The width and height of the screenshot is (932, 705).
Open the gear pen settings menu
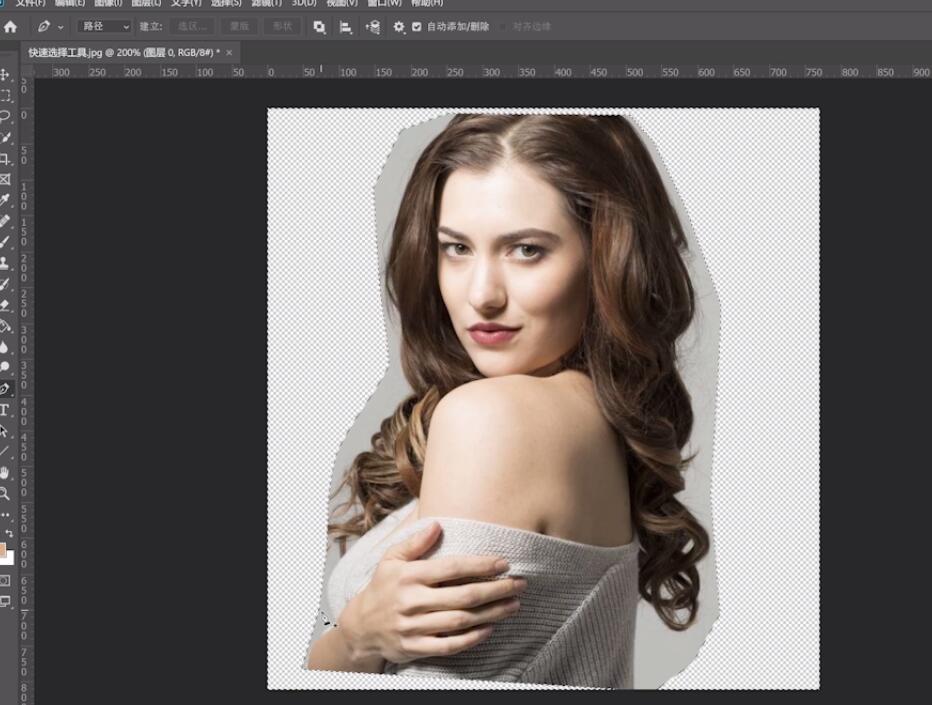coord(398,27)
